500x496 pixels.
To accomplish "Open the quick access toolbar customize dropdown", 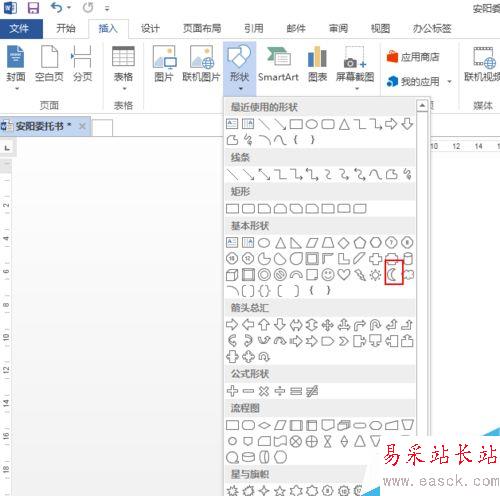I will 107,9.
